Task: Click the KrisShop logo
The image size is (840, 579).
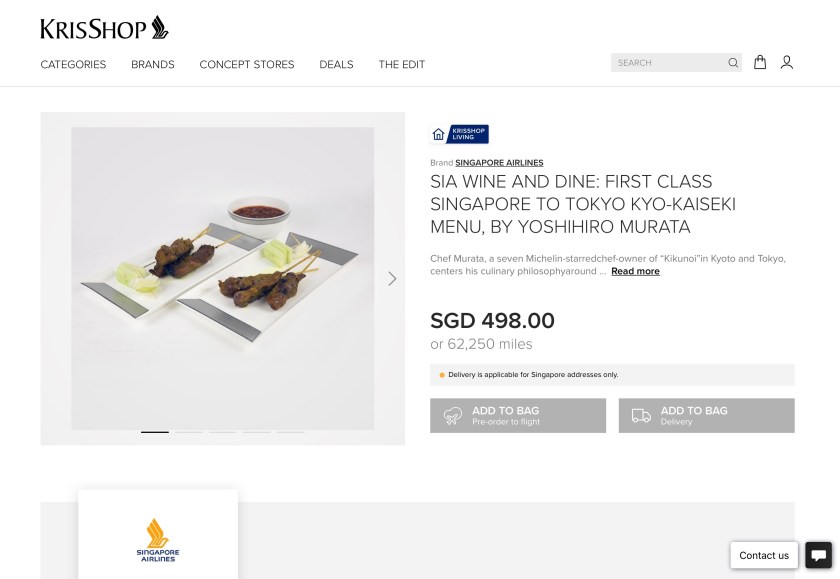Action: pyautogui.click(x=104, y=28)
